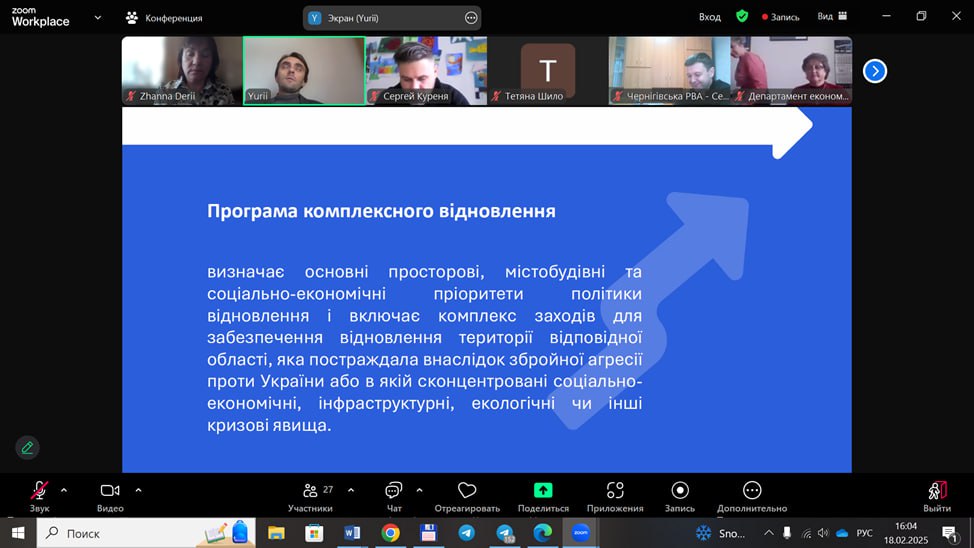The width and height of the screenshot is (974, 548).
Task: Open the Вид (View) layout menu
Action: coord(832,17)
